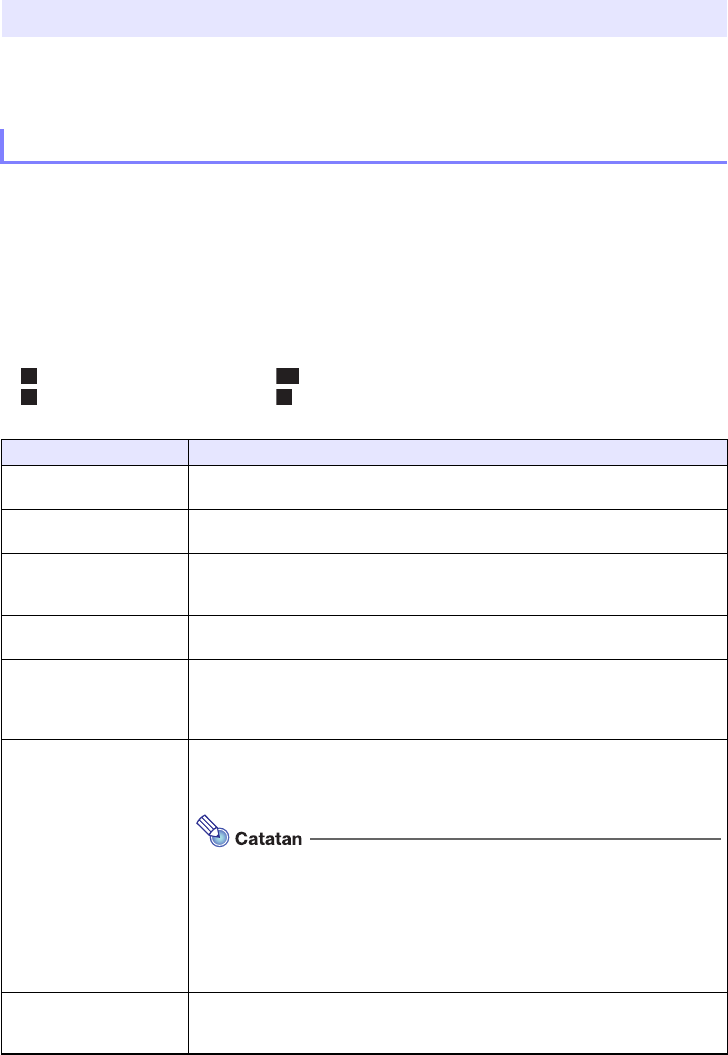Click the light-blue banner at the page top

point(364,19)
